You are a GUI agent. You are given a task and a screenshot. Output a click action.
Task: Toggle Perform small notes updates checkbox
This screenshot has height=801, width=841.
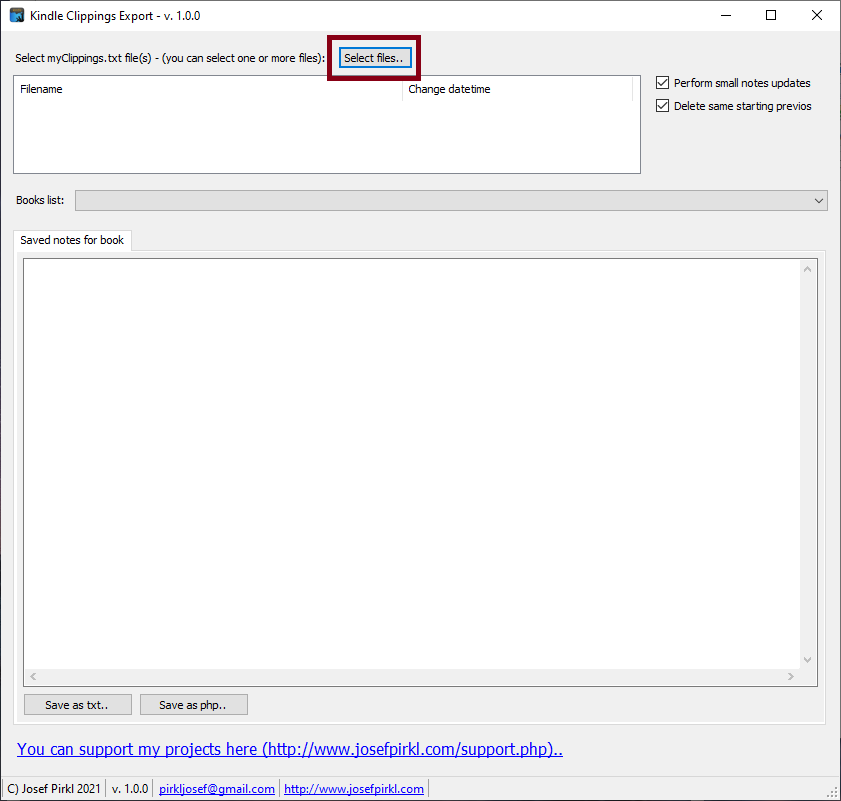(662, 83)
